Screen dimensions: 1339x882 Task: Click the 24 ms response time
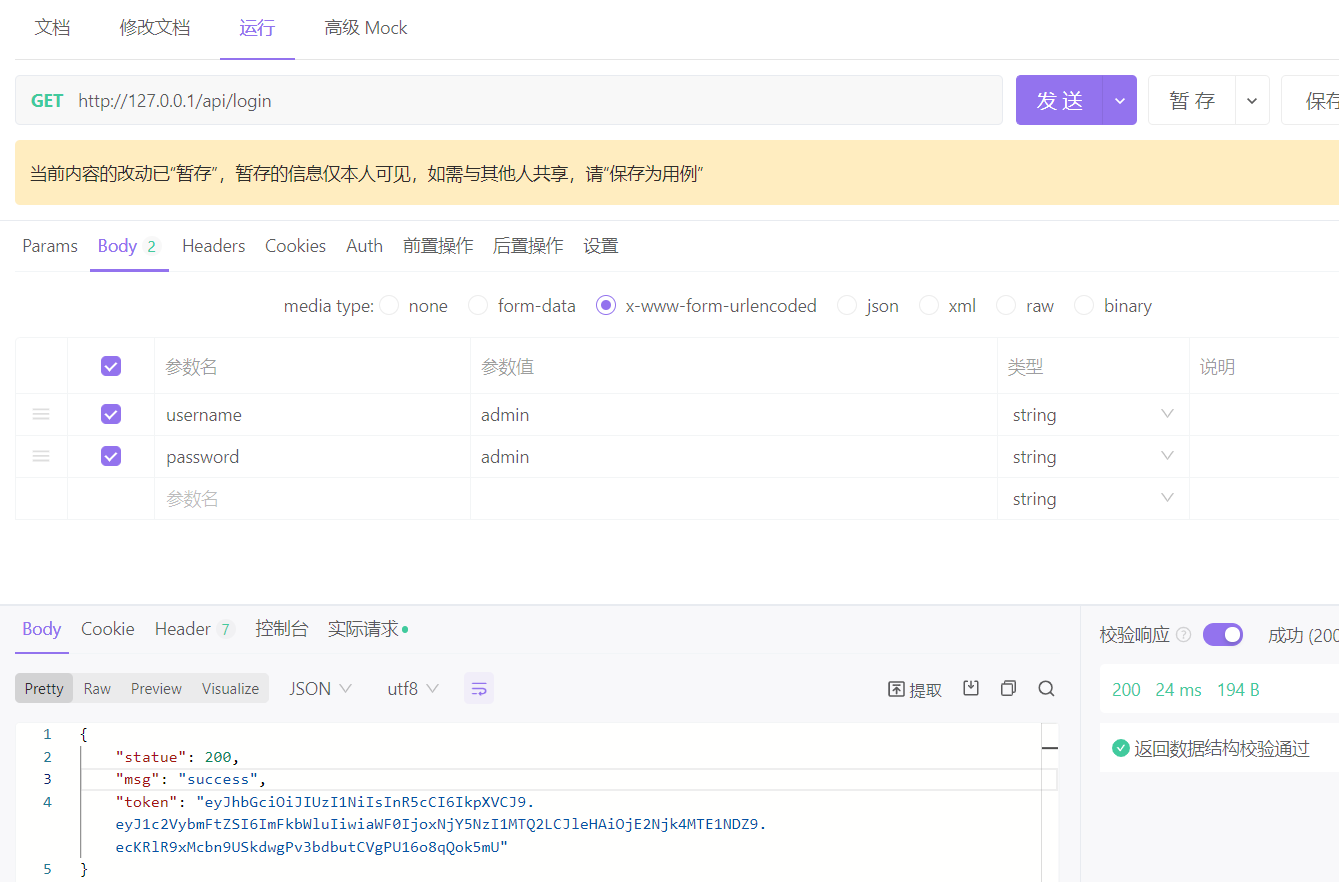point(1179,690)
